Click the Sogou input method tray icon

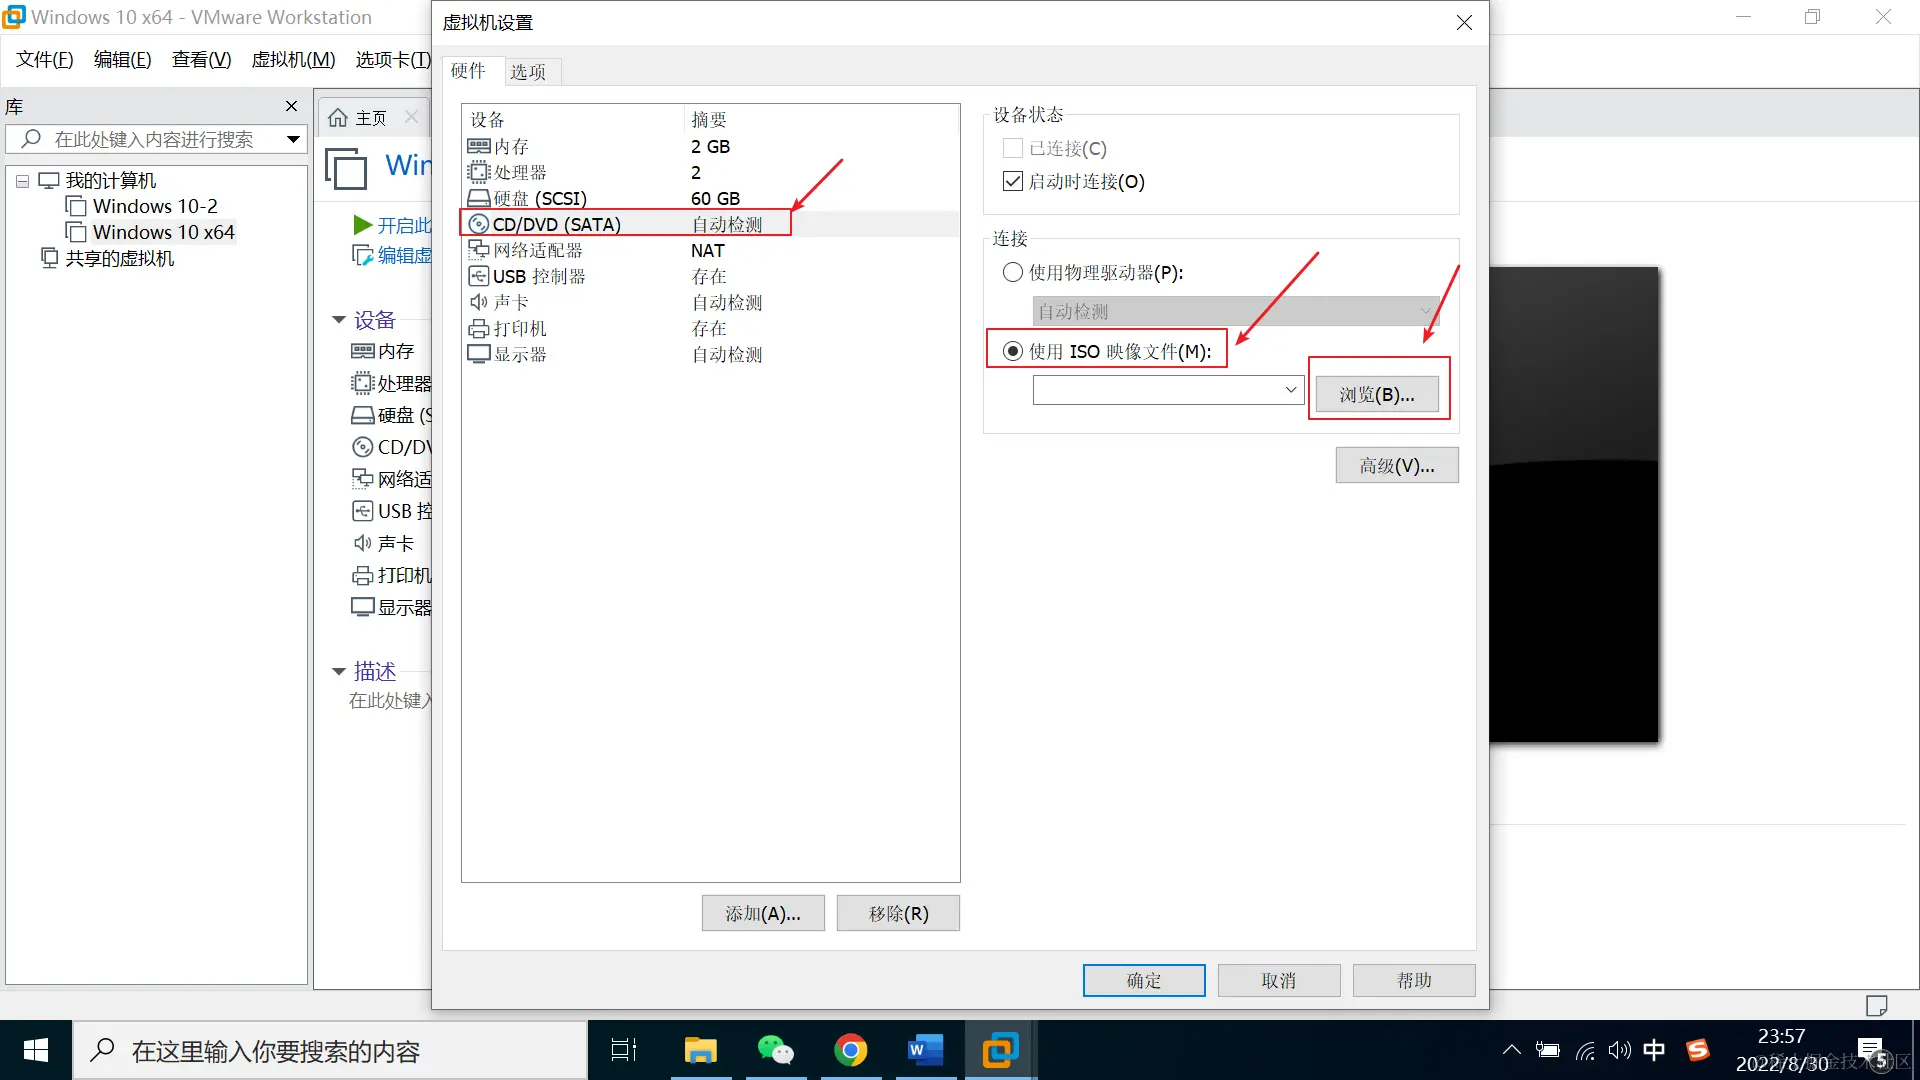point(1697,1050)
